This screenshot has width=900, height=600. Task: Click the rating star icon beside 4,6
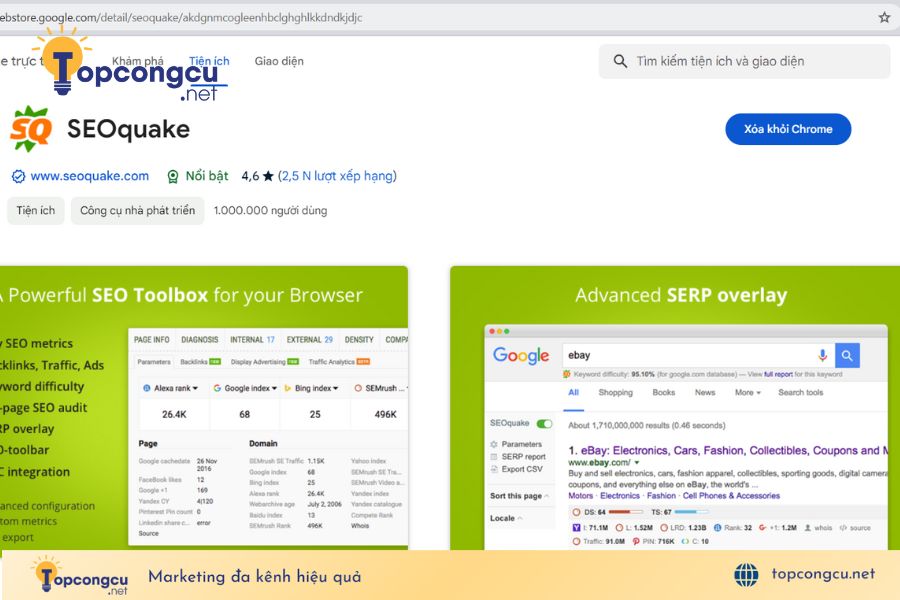[x=268, y=176]
